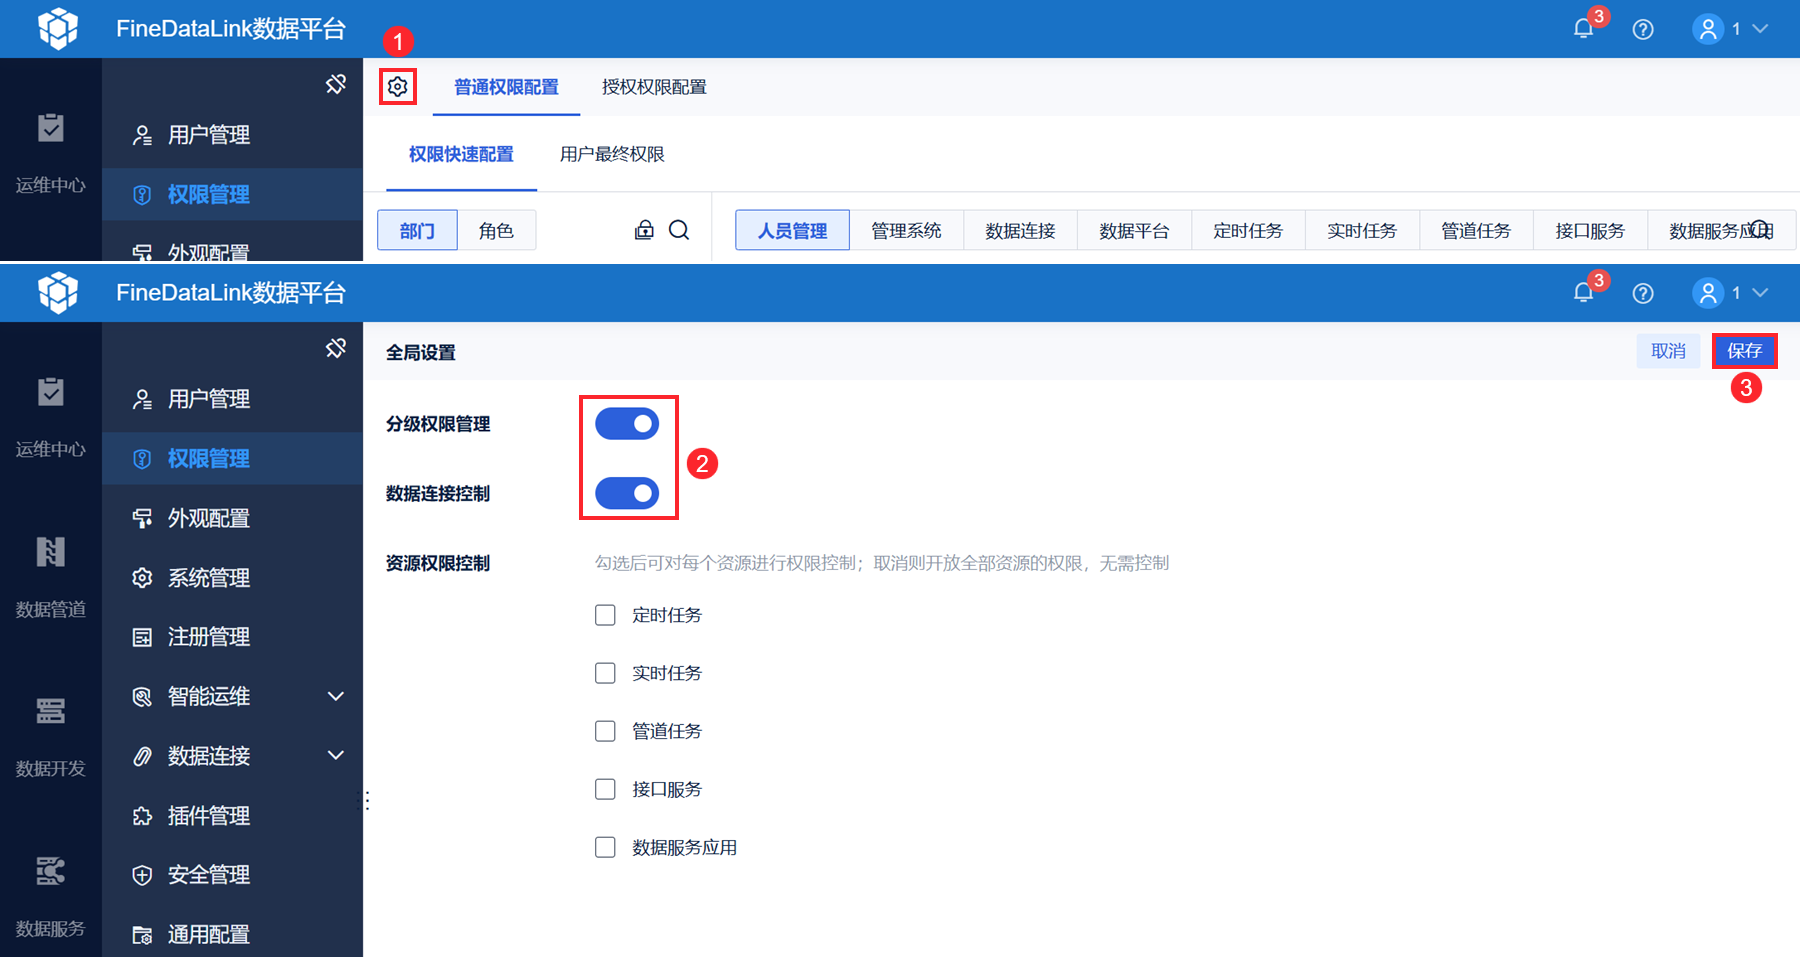1800x957 pixels.
Task: Switch to the 授权权限配置 tab
Action: coord(654,87)
